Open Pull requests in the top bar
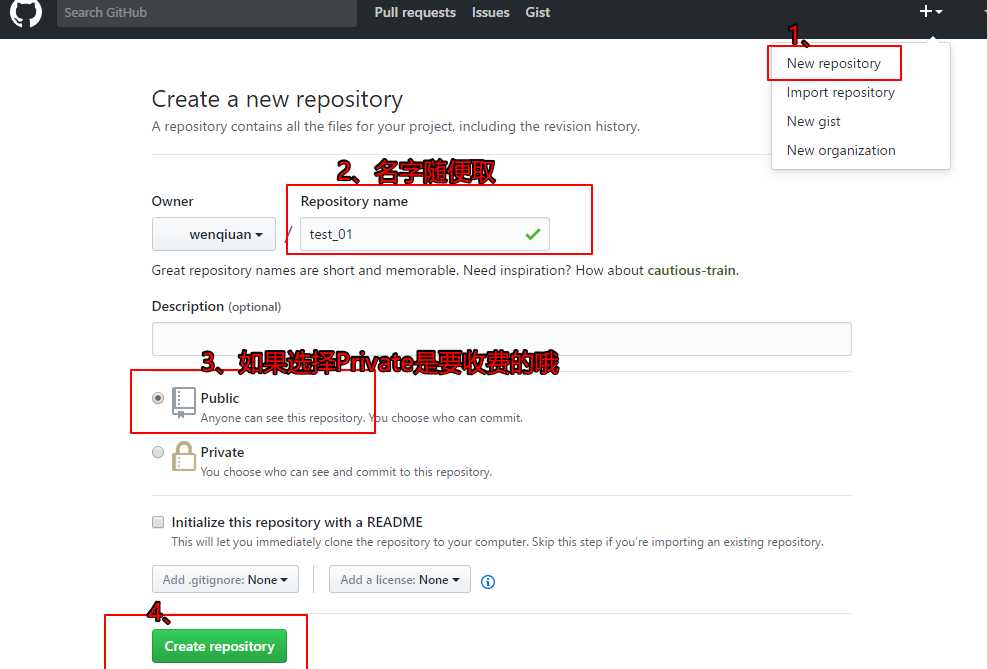 415,12
